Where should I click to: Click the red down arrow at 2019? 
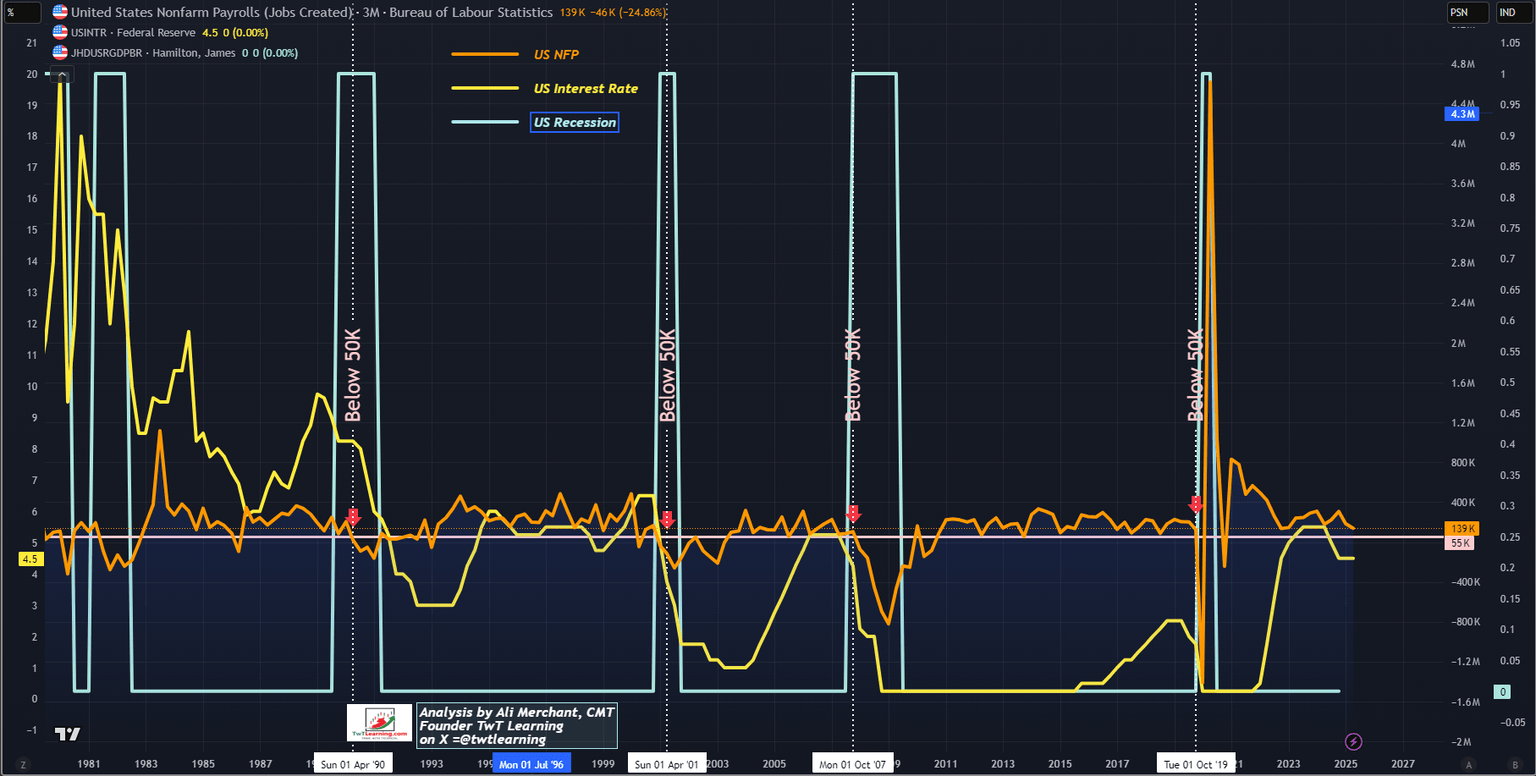[1195, 504]
